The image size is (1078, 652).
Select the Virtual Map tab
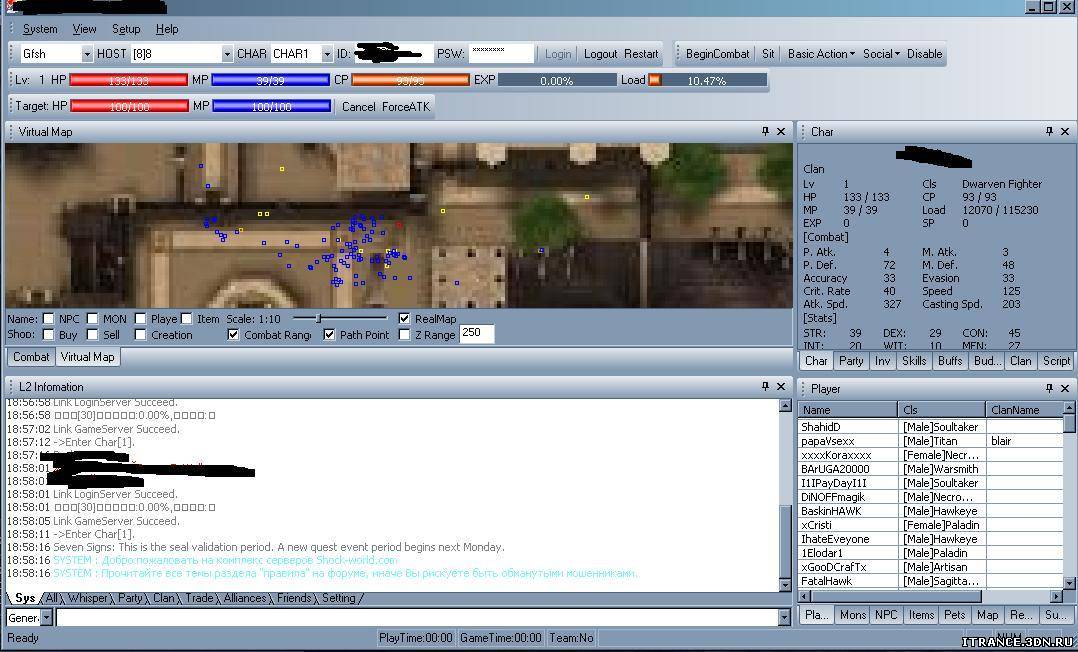pyautogui.click(x=87, y=357)
